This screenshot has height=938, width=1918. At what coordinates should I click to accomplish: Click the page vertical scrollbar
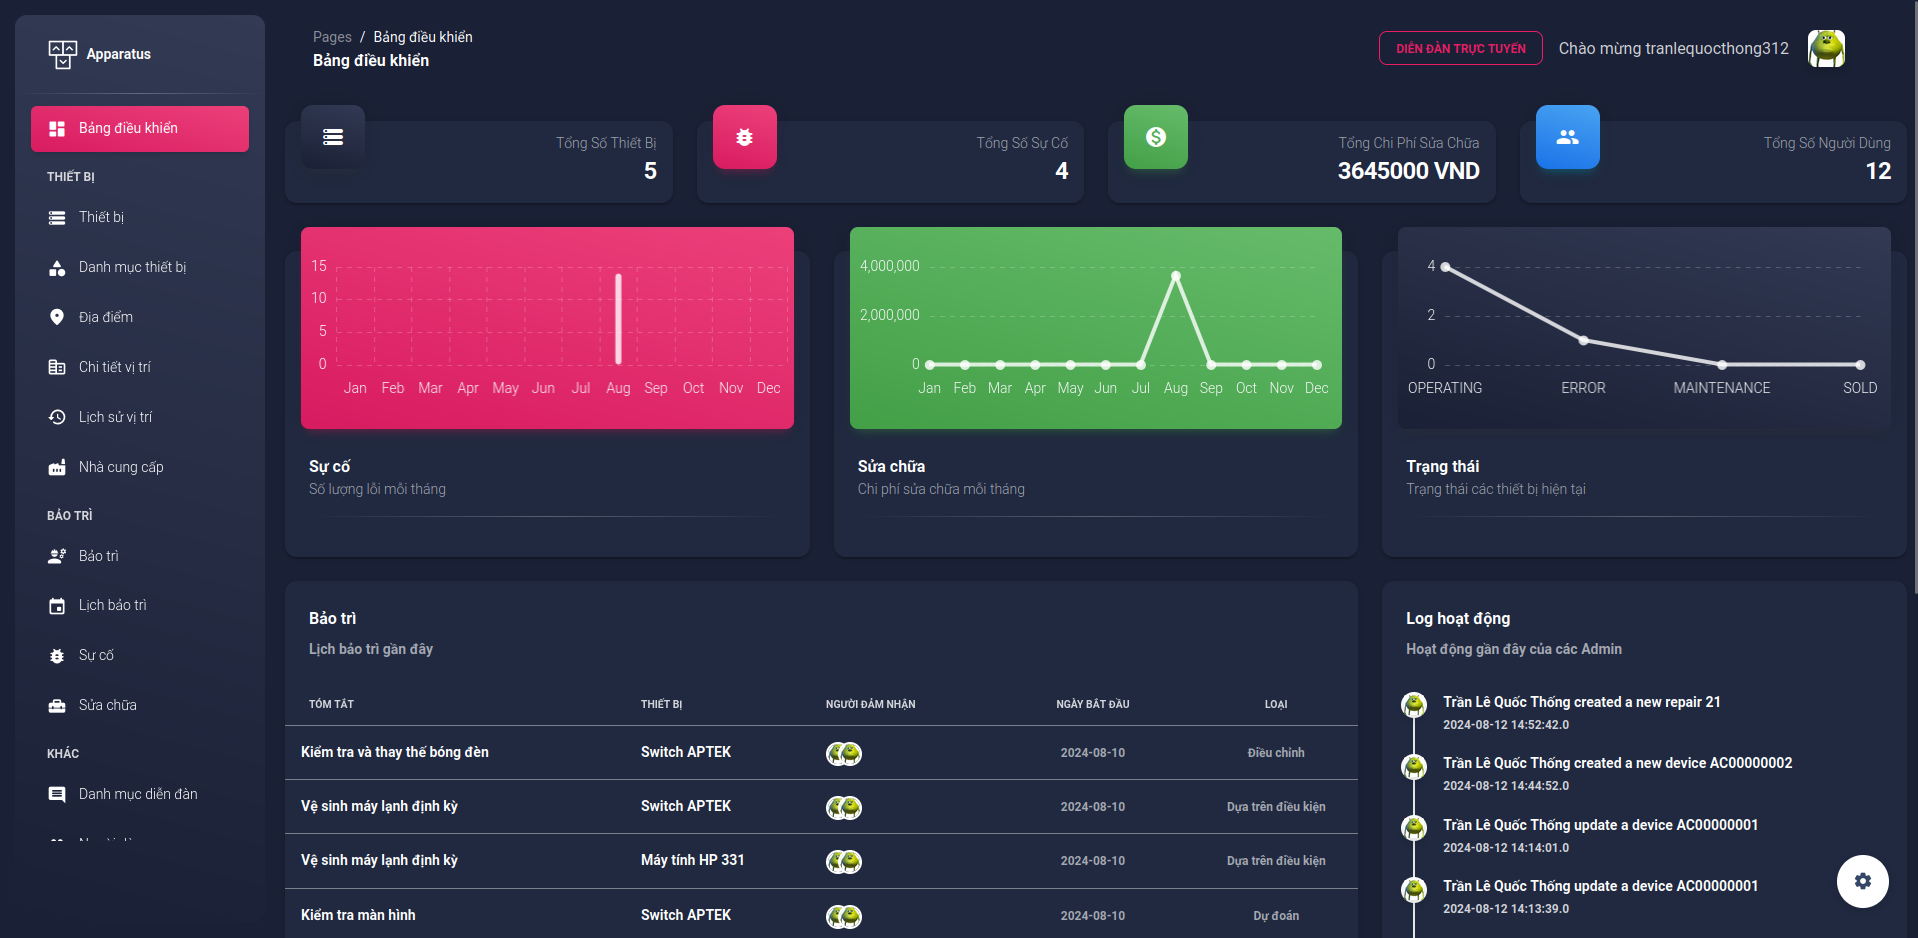coord(1914,300)
